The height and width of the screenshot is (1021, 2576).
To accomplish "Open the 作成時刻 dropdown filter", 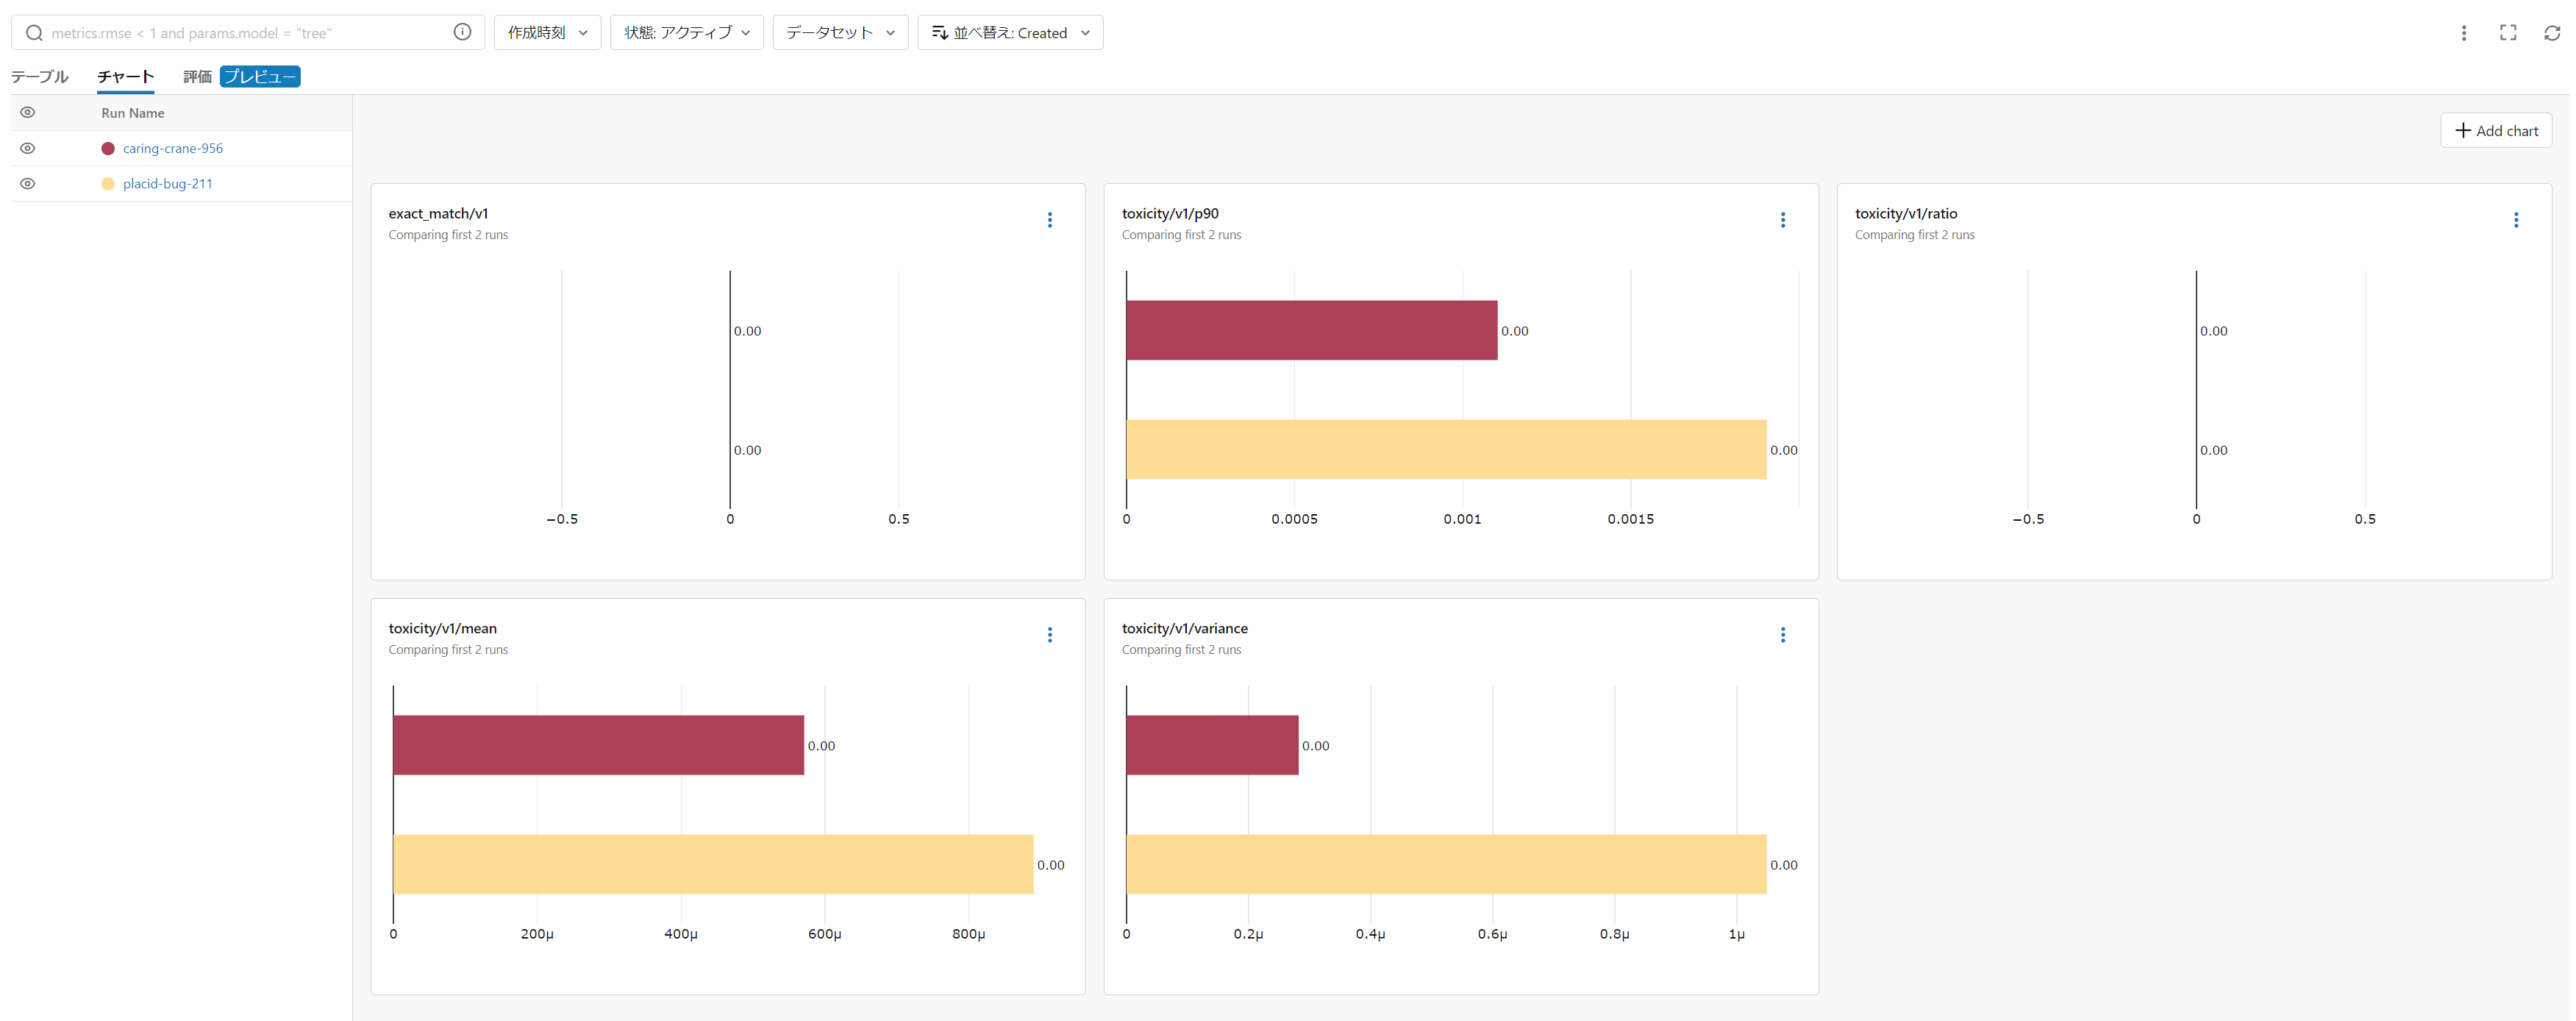I will (x=547, y=33).
